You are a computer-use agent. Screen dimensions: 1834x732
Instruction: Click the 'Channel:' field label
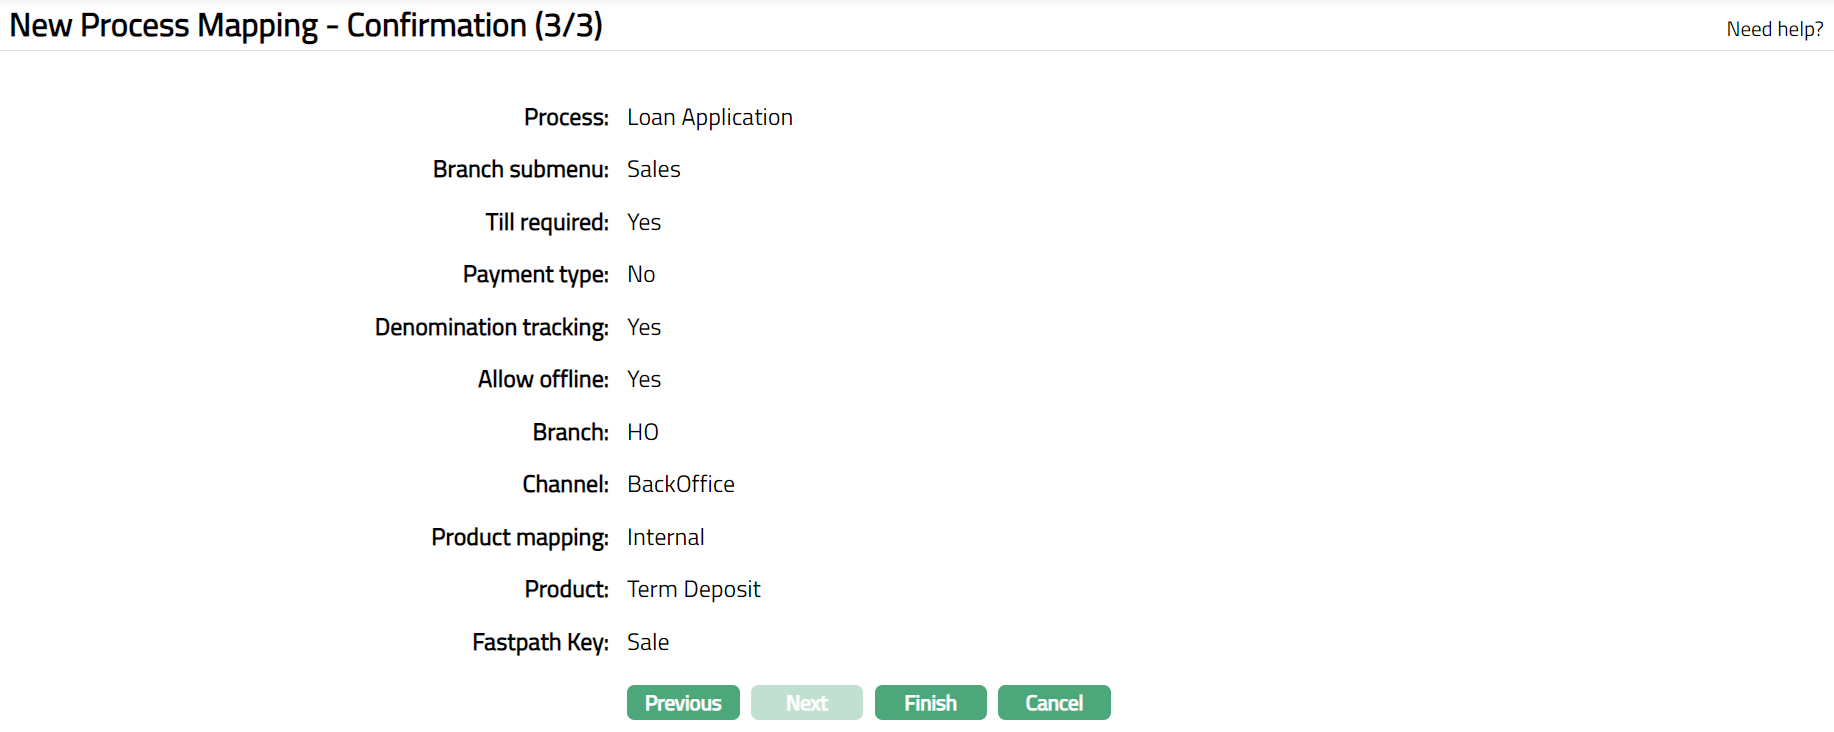tap(565, 485)
